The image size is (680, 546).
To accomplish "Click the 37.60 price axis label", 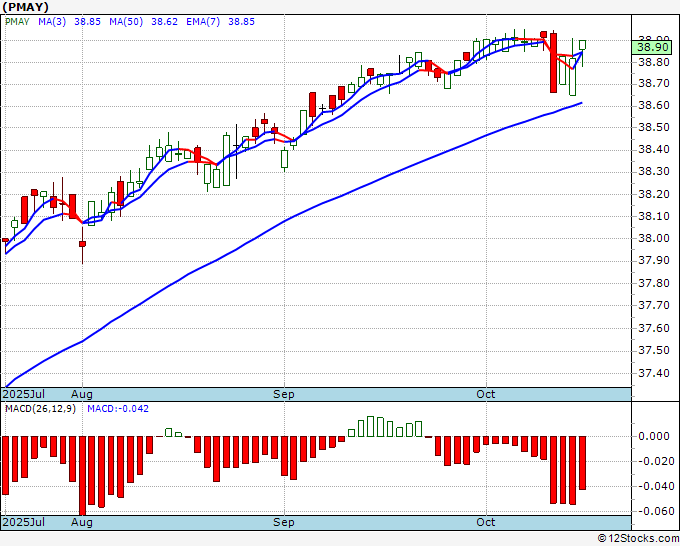I will pyautogui.click(x=654, y=328).
